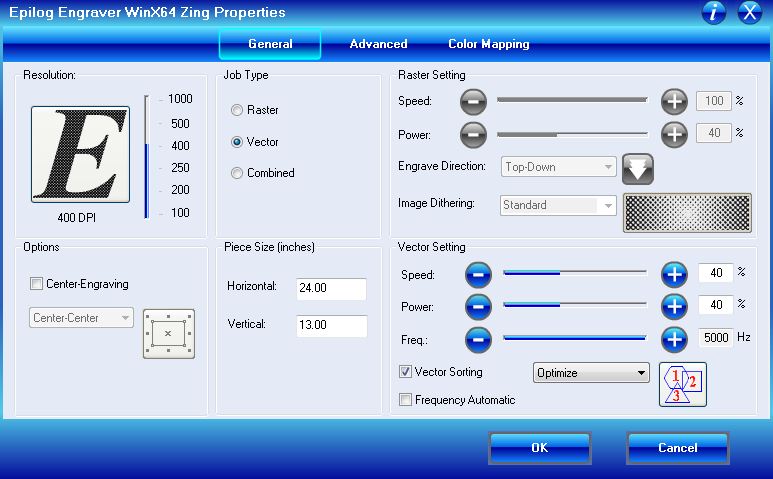Screen dimensions: 773x479
Task: Open the Image Dithering Standard dropdown
Action: click(559, 205)
